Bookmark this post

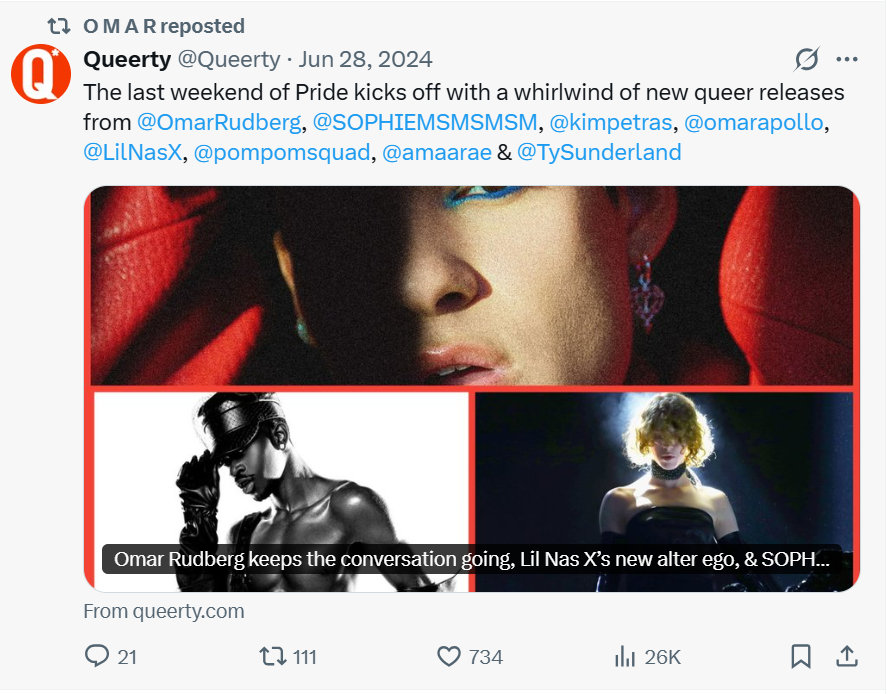801,656
